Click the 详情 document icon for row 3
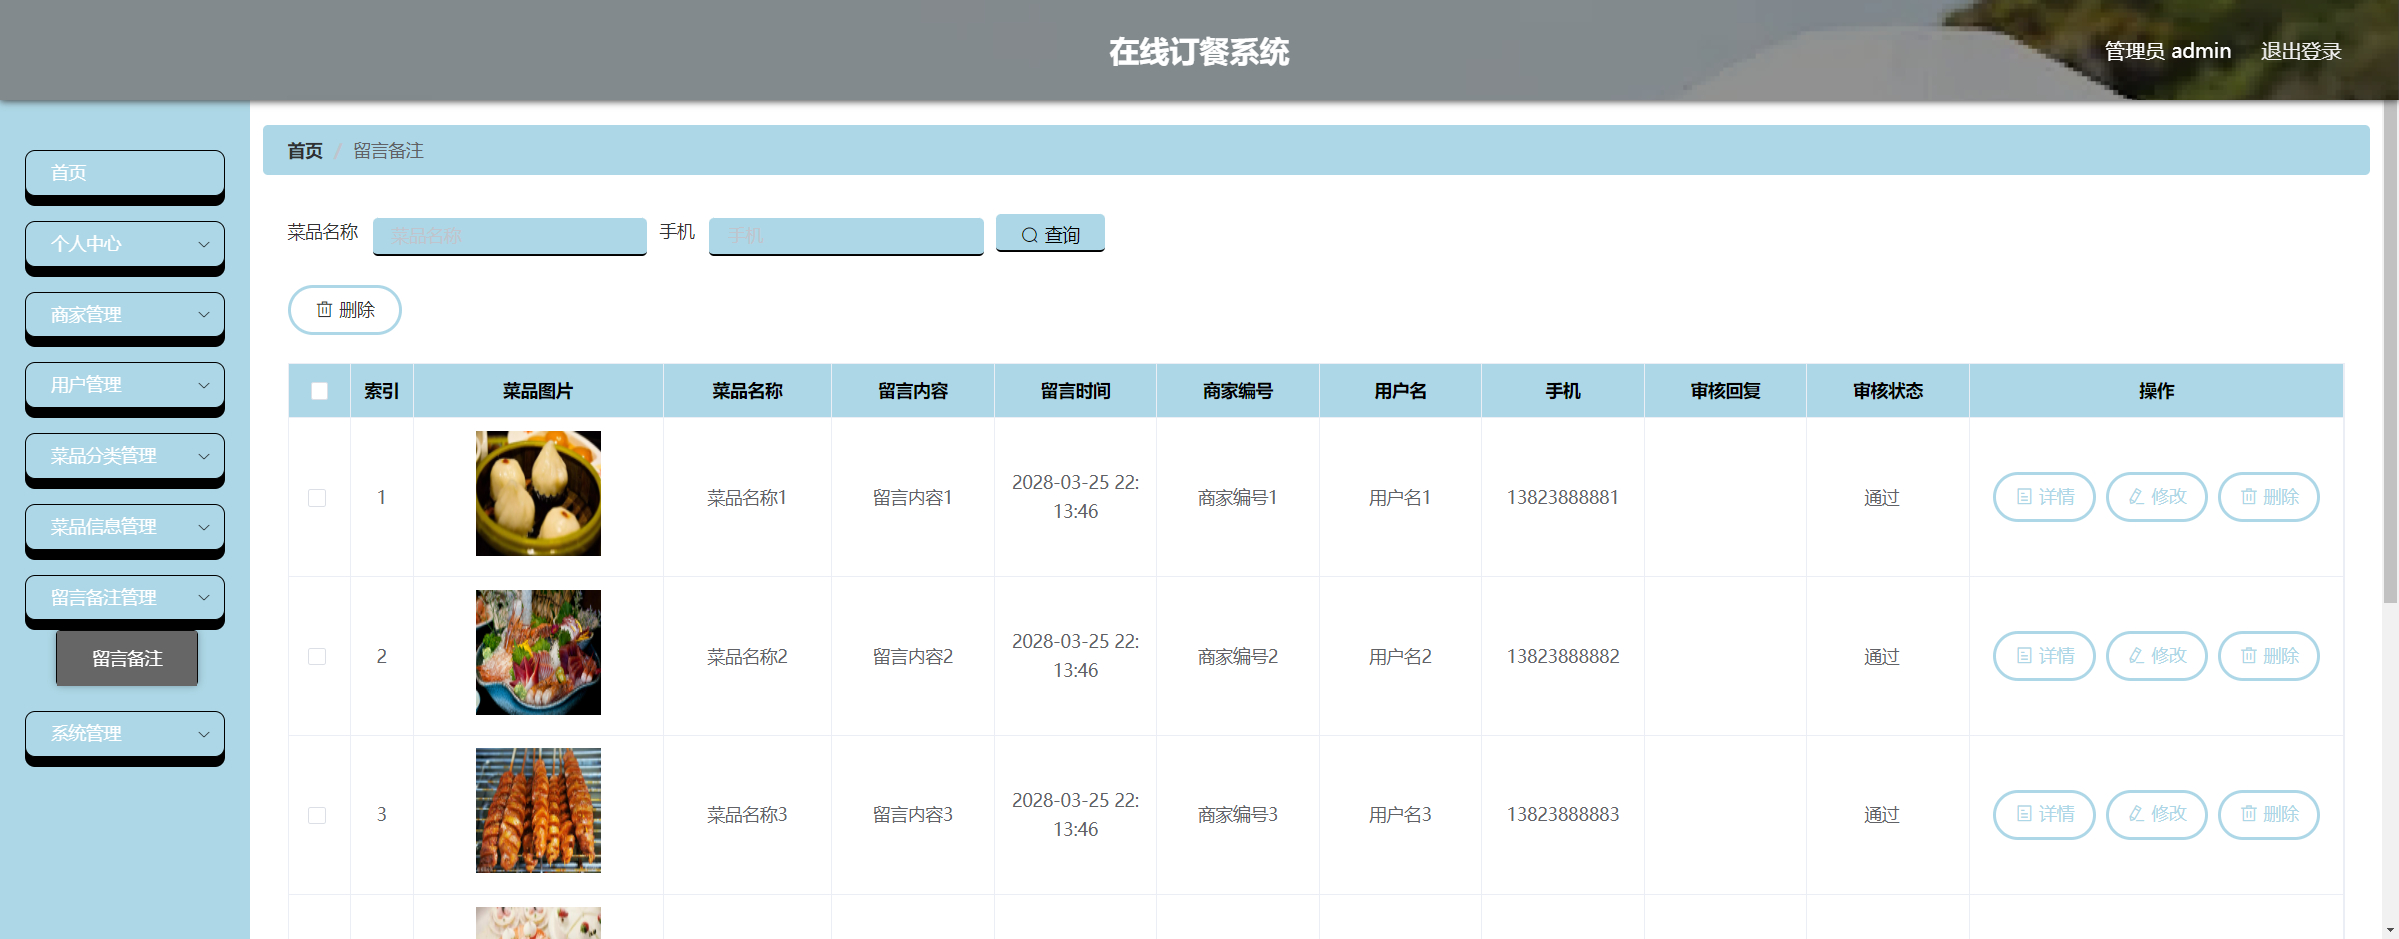 point(2024,814)
